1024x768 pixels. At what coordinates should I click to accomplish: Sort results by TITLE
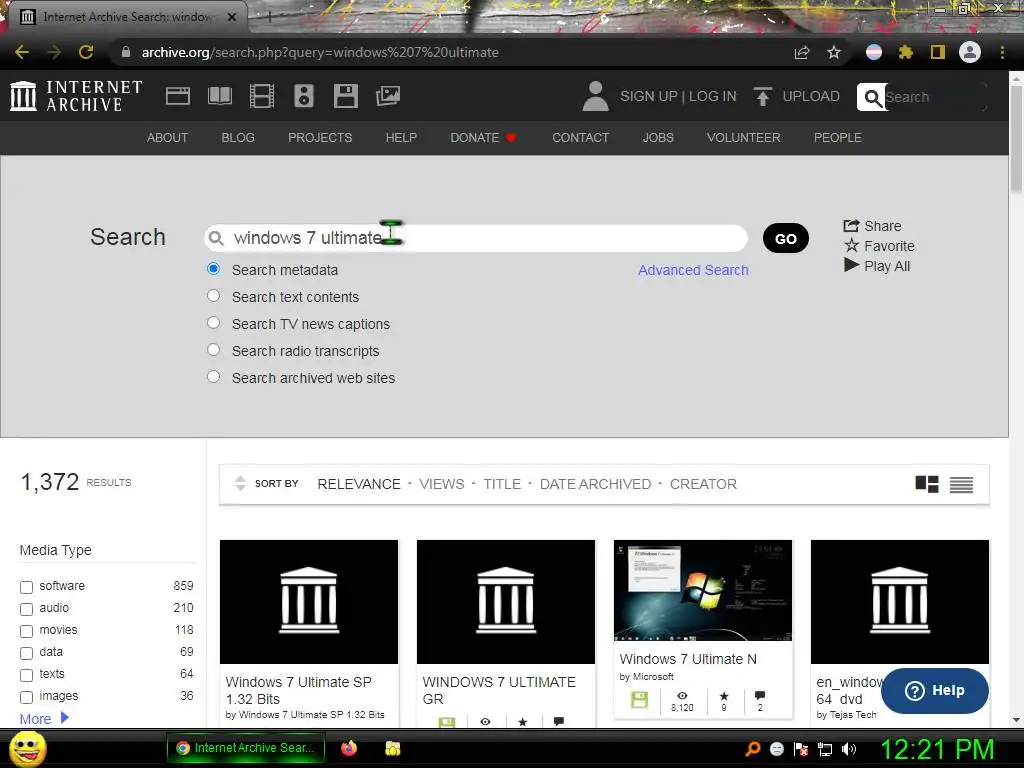[502, 484]
